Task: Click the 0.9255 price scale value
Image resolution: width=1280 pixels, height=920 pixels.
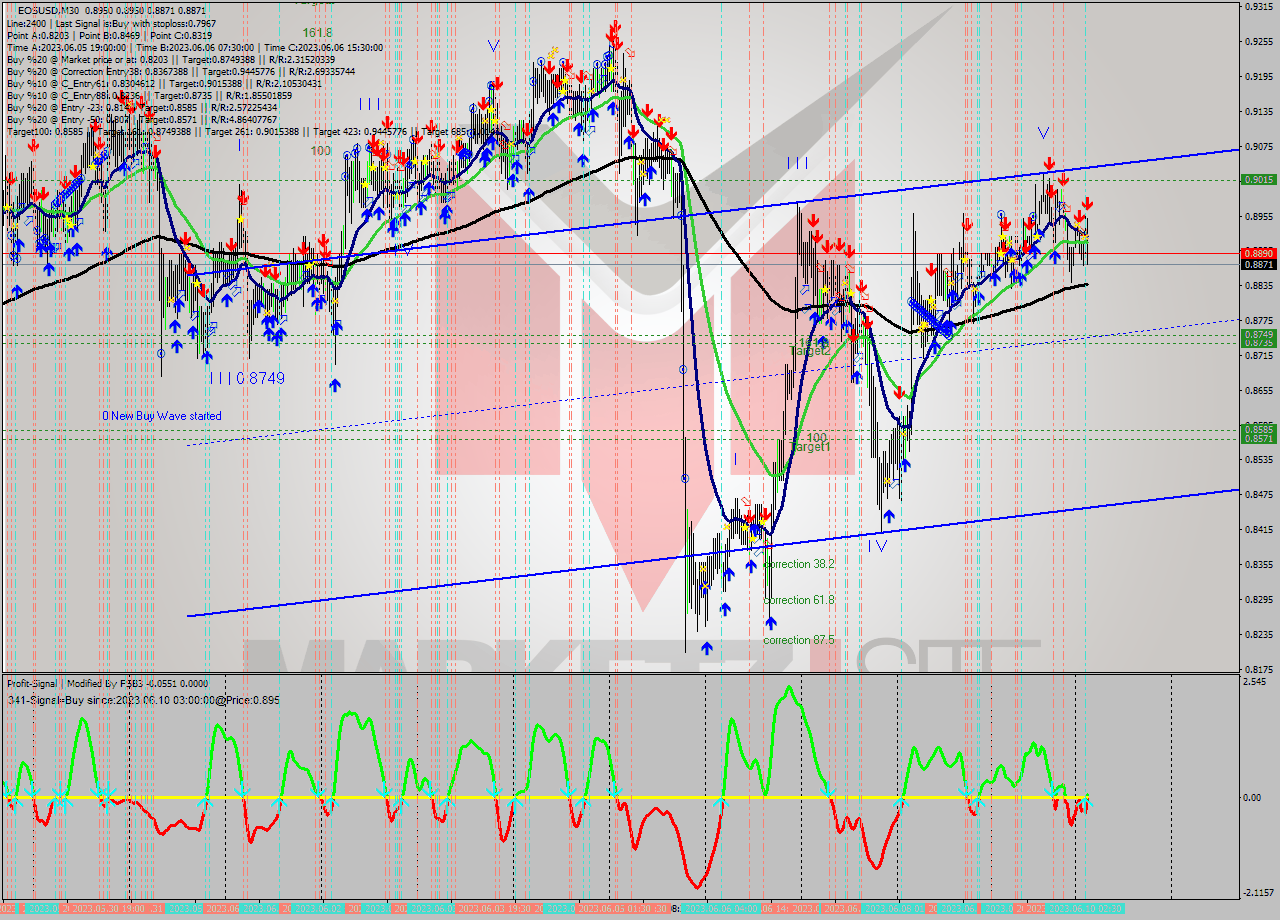Action: point(1258,42)
